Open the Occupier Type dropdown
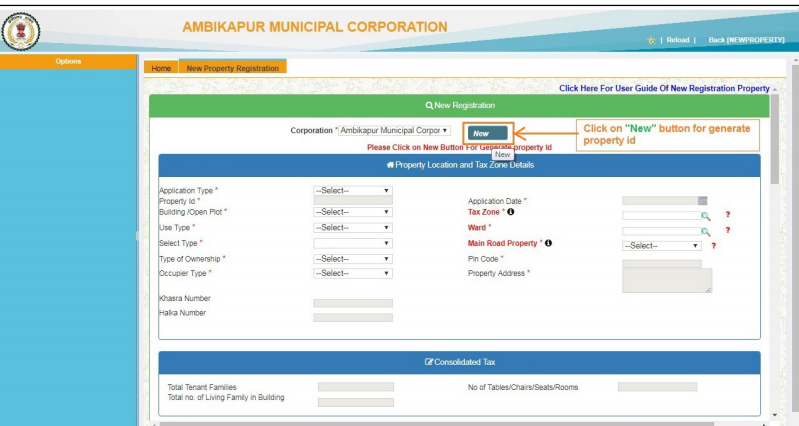The width and height of the screenshot is (799, 426). [x=353, y=274]
